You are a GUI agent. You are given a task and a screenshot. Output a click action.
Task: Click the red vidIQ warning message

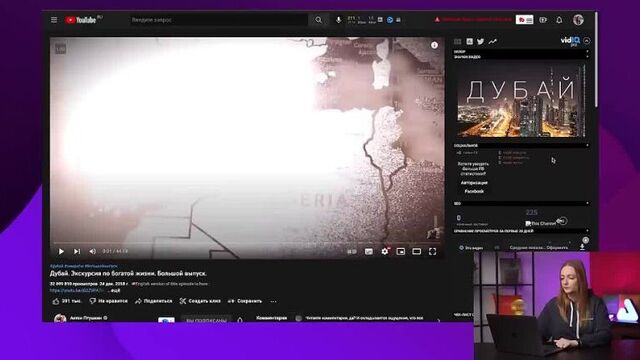473,19
